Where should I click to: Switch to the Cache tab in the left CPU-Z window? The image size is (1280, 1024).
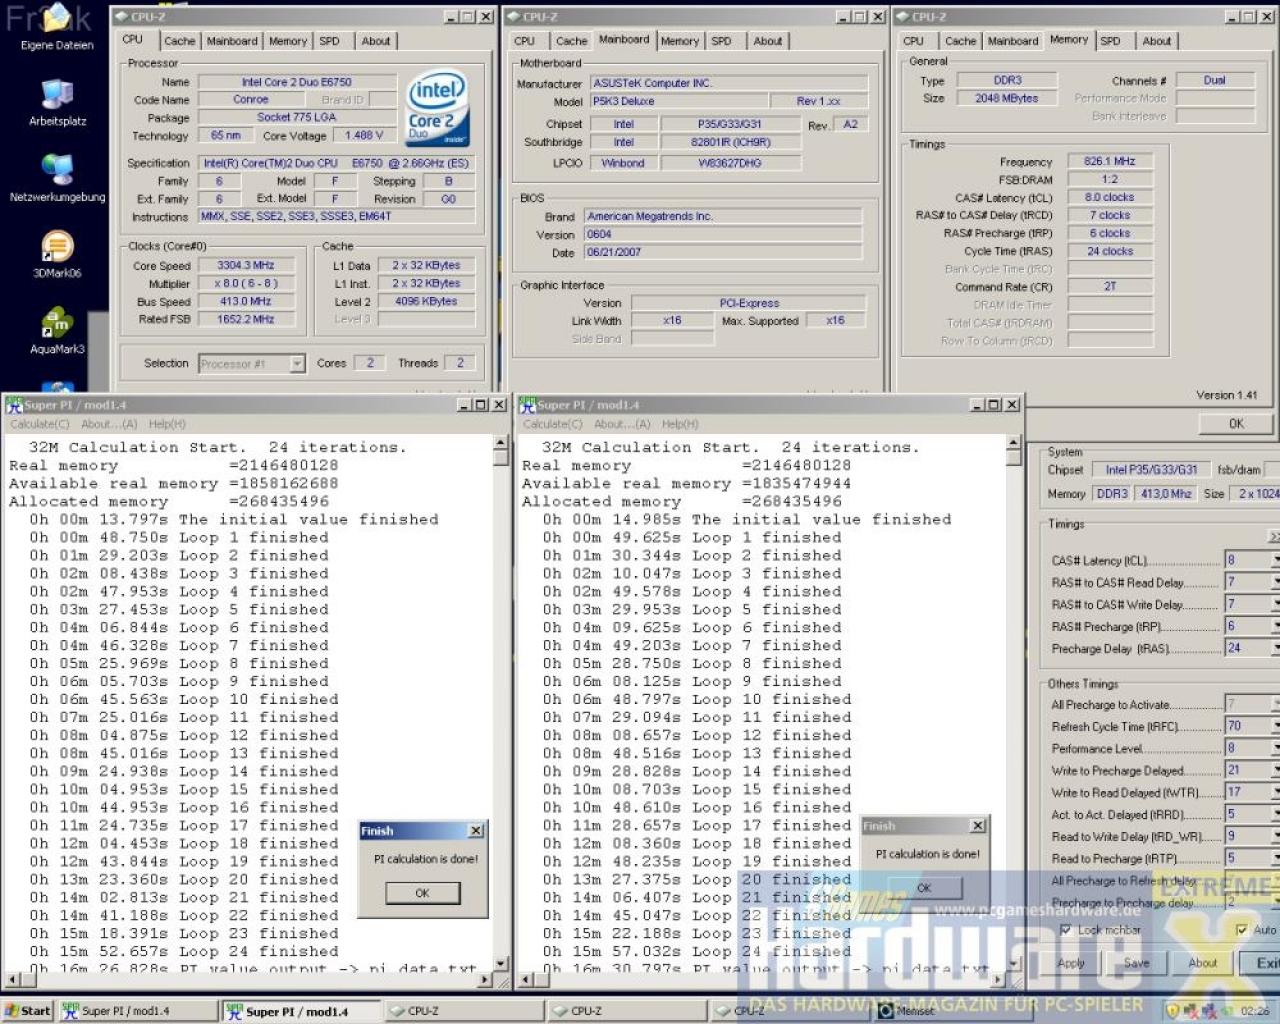(180, 41)
